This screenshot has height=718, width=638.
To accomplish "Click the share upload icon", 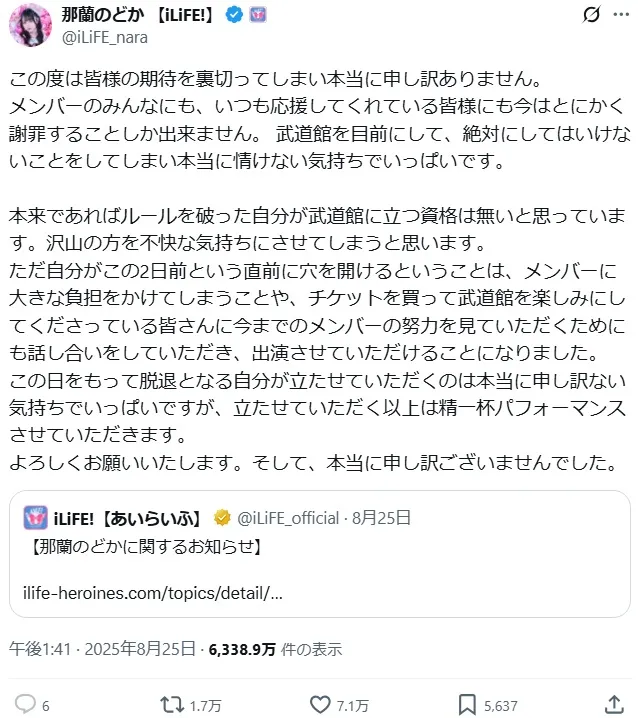I will (x=613, y=704).
